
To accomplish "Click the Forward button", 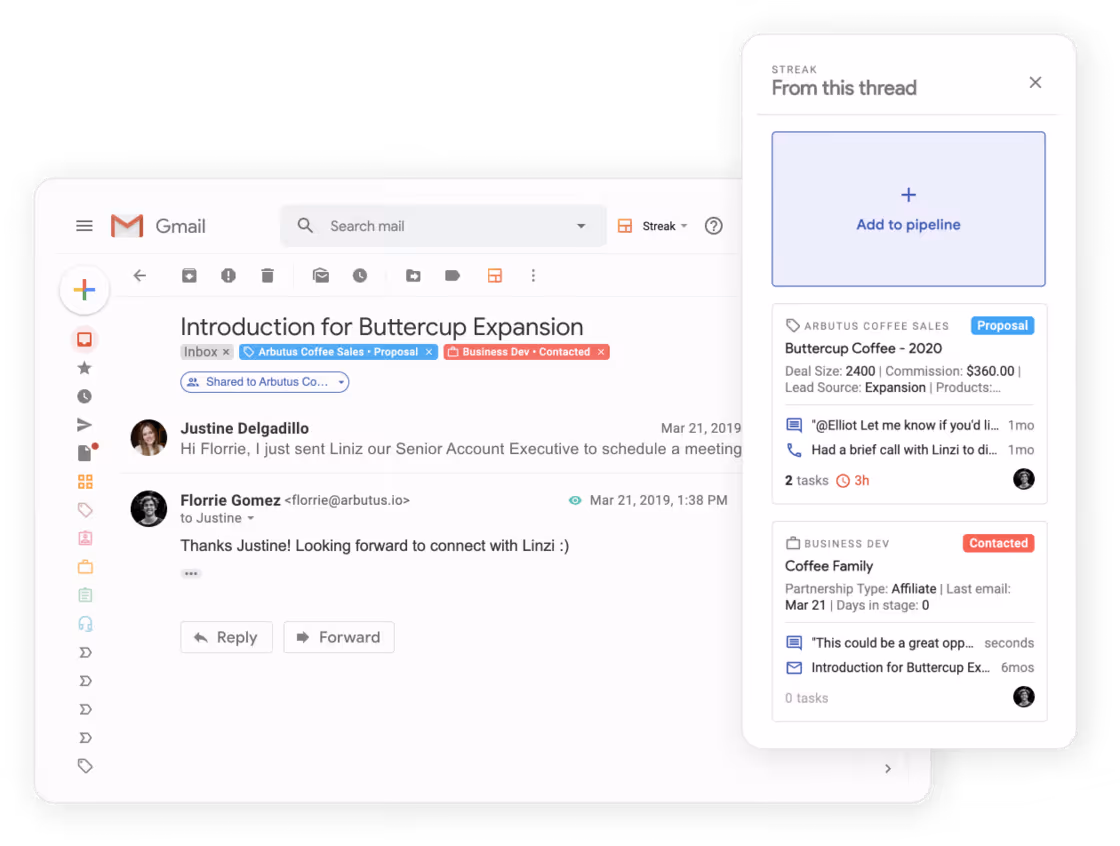I will click(x=339, y=637).
